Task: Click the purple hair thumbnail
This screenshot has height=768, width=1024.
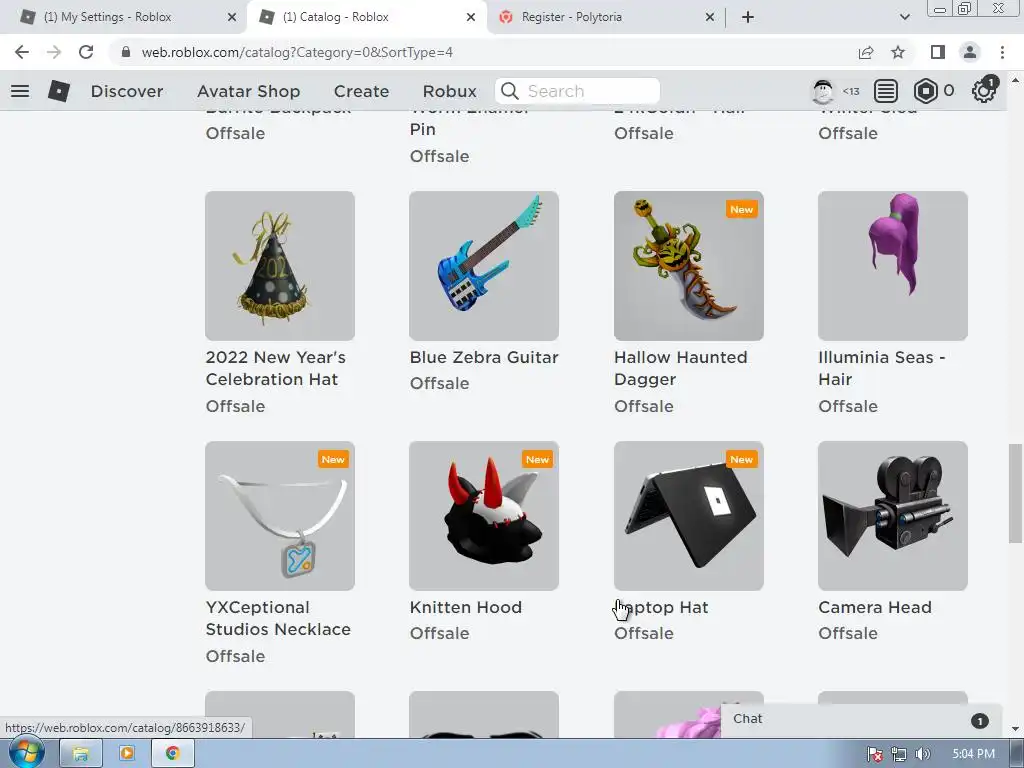Action: coord(893,266)
